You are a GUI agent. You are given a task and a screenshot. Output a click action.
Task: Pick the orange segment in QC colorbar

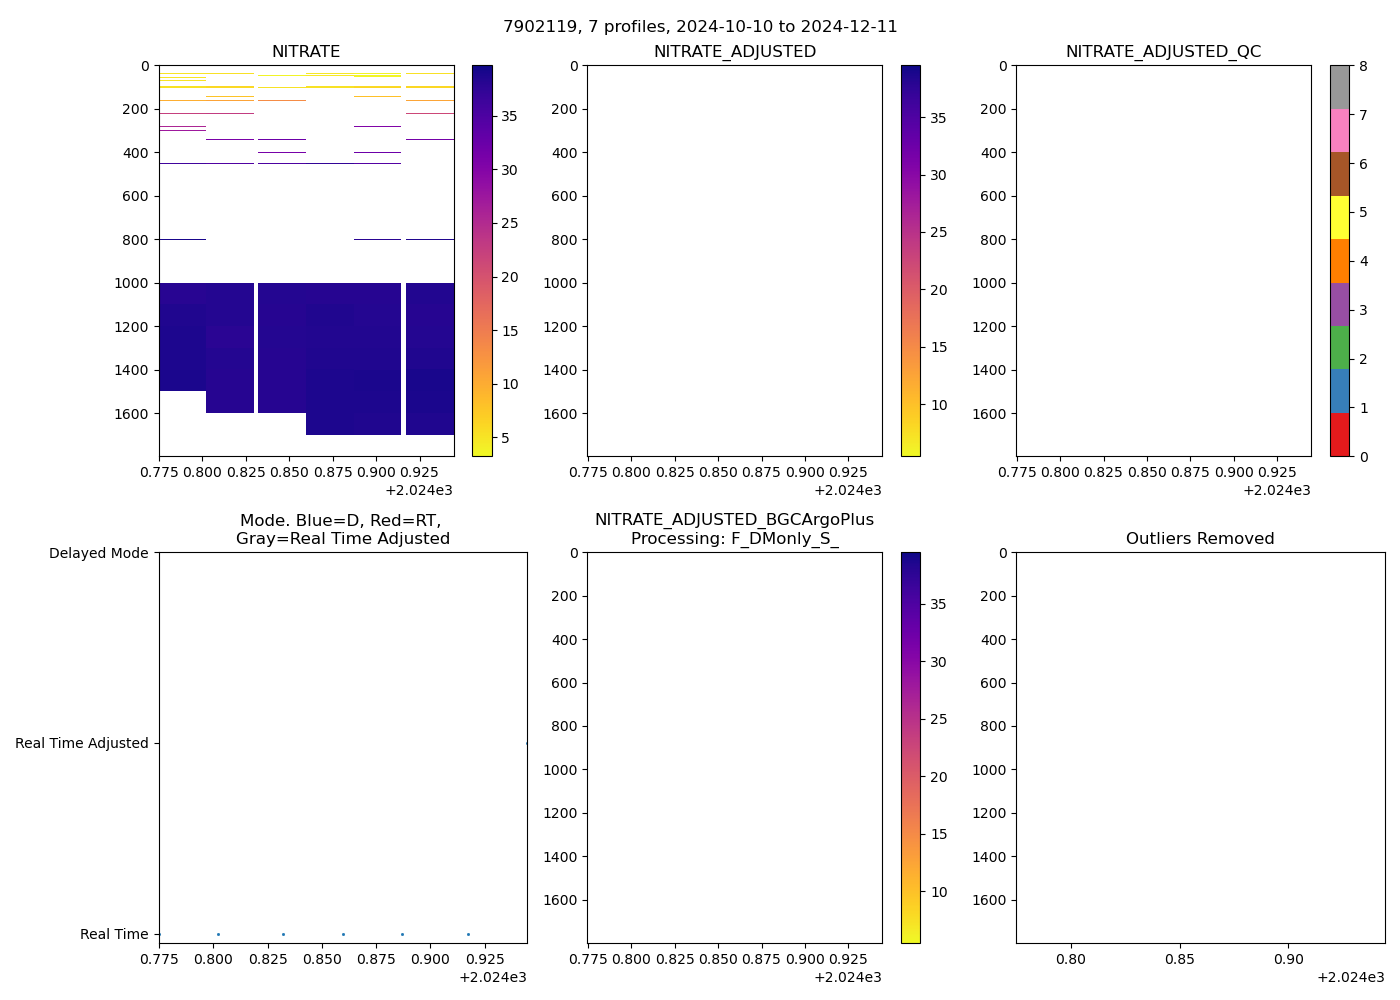[1339, 261]
